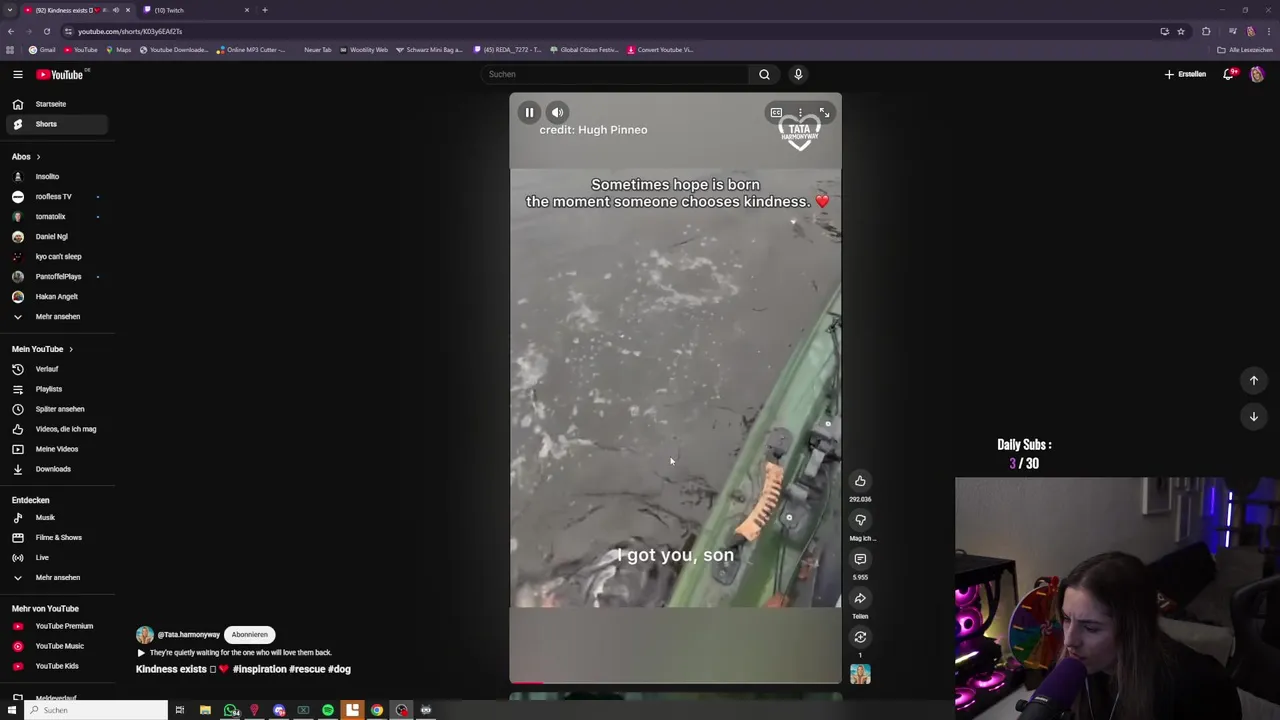Enter fullscreen for the Short

tap(824, 113)
